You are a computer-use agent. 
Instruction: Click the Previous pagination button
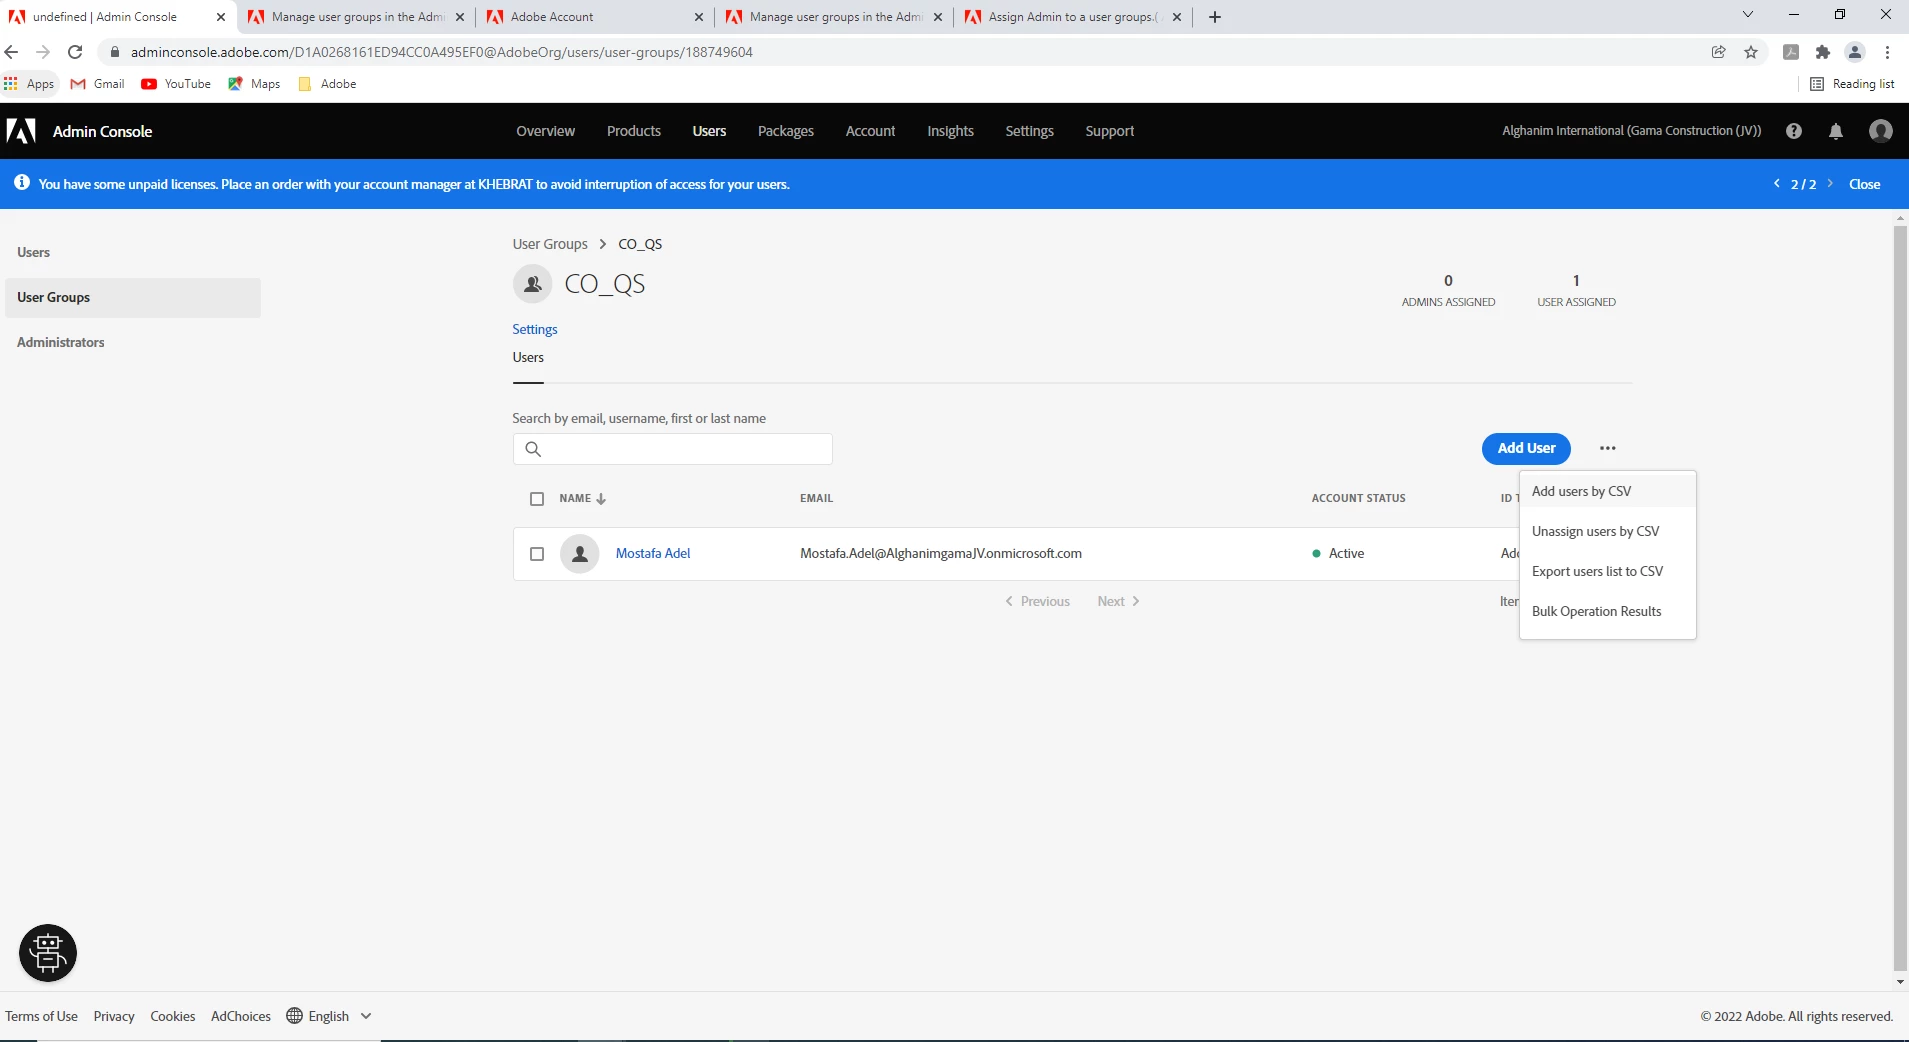click(x=1037, y=601)
